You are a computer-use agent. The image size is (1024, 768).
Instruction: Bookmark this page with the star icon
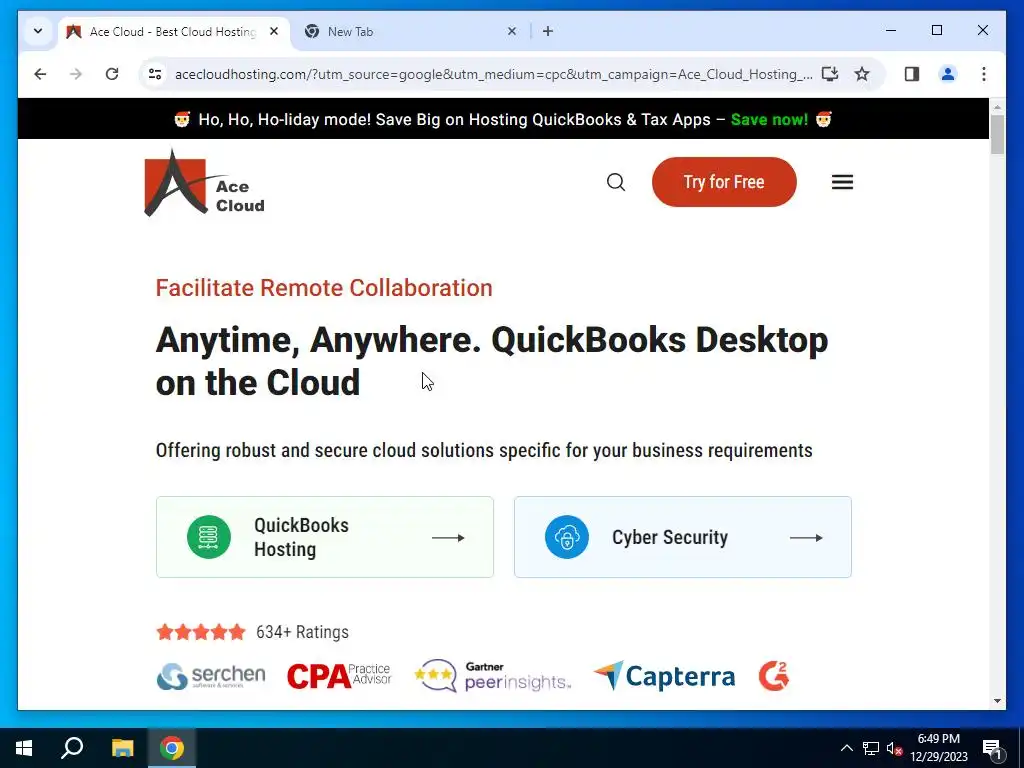coord(862,74)
